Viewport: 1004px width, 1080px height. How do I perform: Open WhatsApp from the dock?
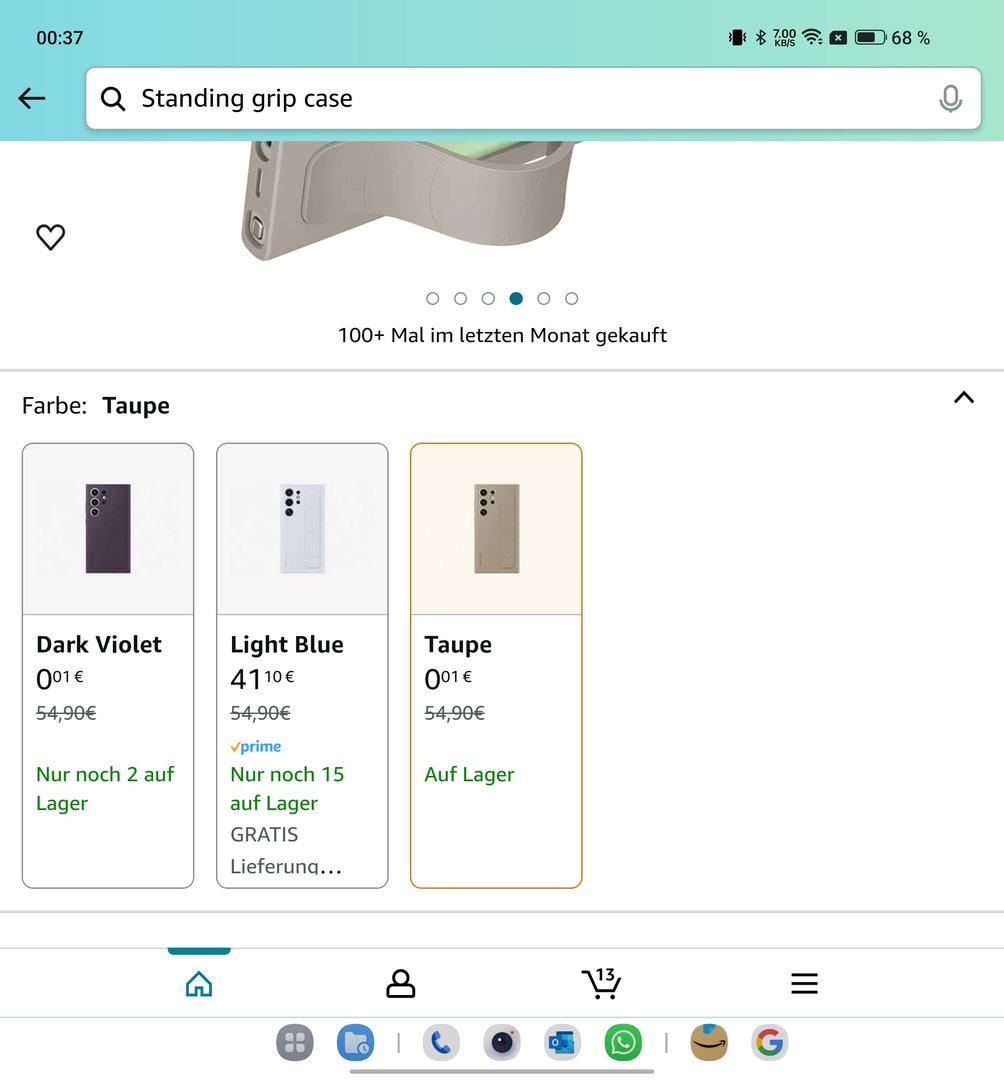pyautogui.click(x=623, y=1043)
